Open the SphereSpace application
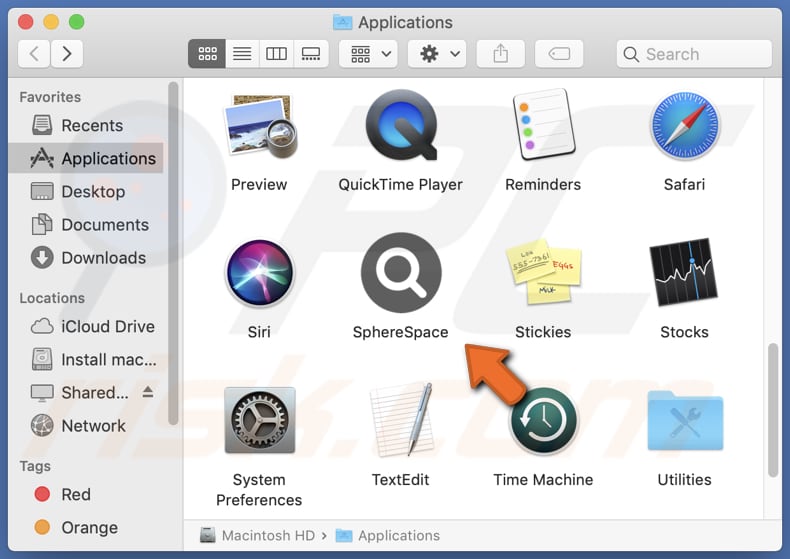The height and width of the screenshot is (559, 790). point(400,274)
